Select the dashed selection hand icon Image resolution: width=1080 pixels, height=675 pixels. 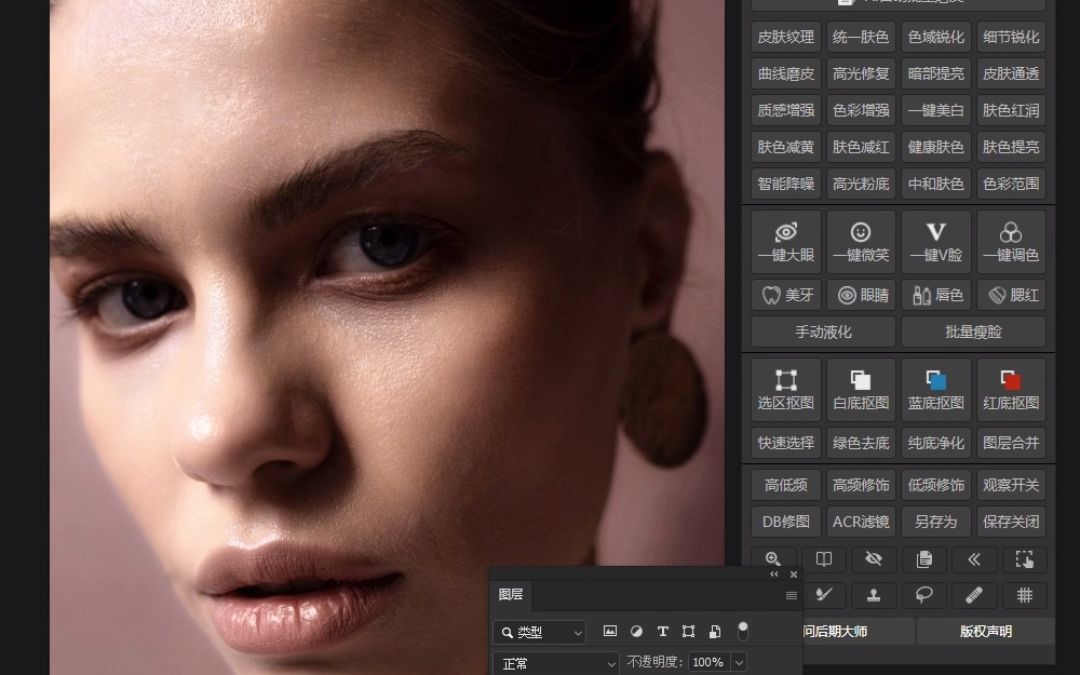(x=1024, y=559)
